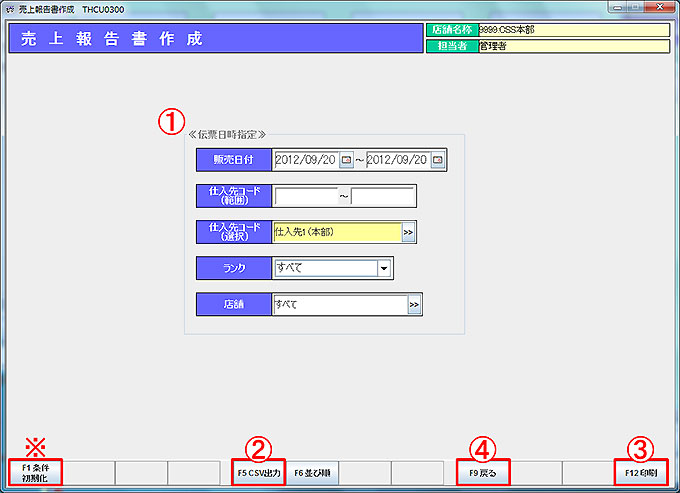Open store selection lookup button

tap(414, 304)
